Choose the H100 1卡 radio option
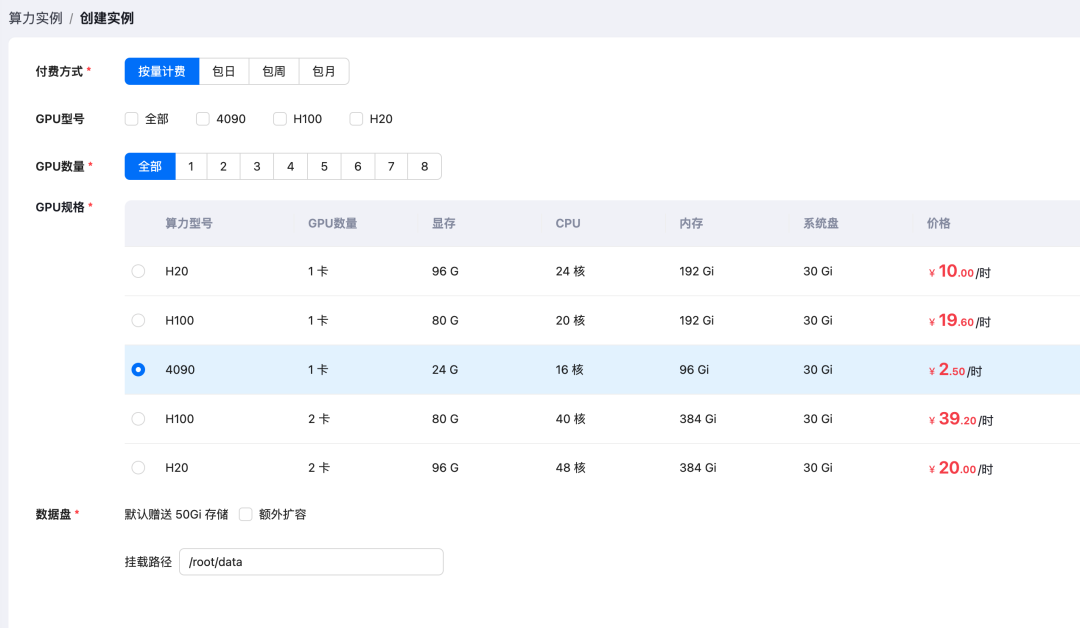1080x628 pixels. 138,320
